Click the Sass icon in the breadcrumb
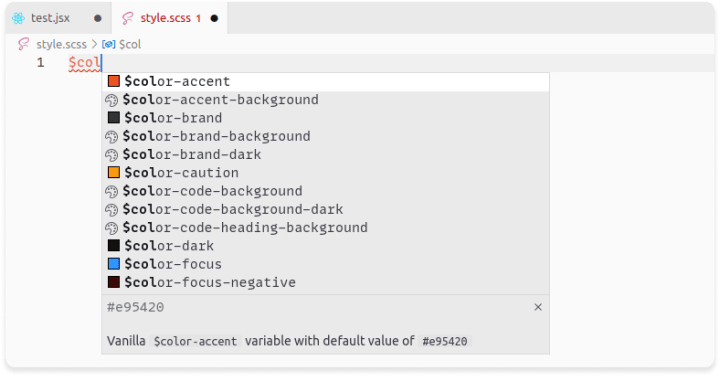 (23, 44)
